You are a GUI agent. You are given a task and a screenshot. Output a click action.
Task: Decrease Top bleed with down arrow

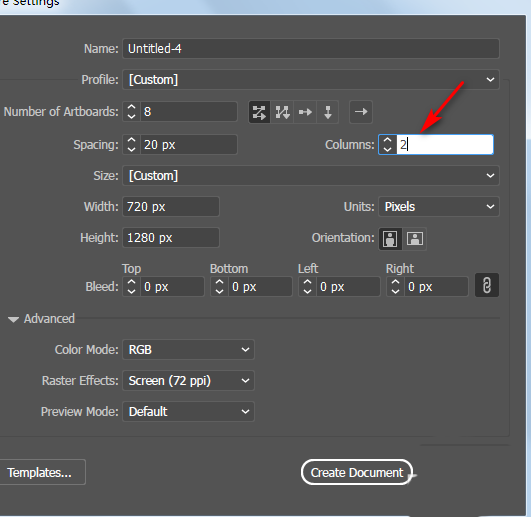pyautogui.click(x=131, y=292)
